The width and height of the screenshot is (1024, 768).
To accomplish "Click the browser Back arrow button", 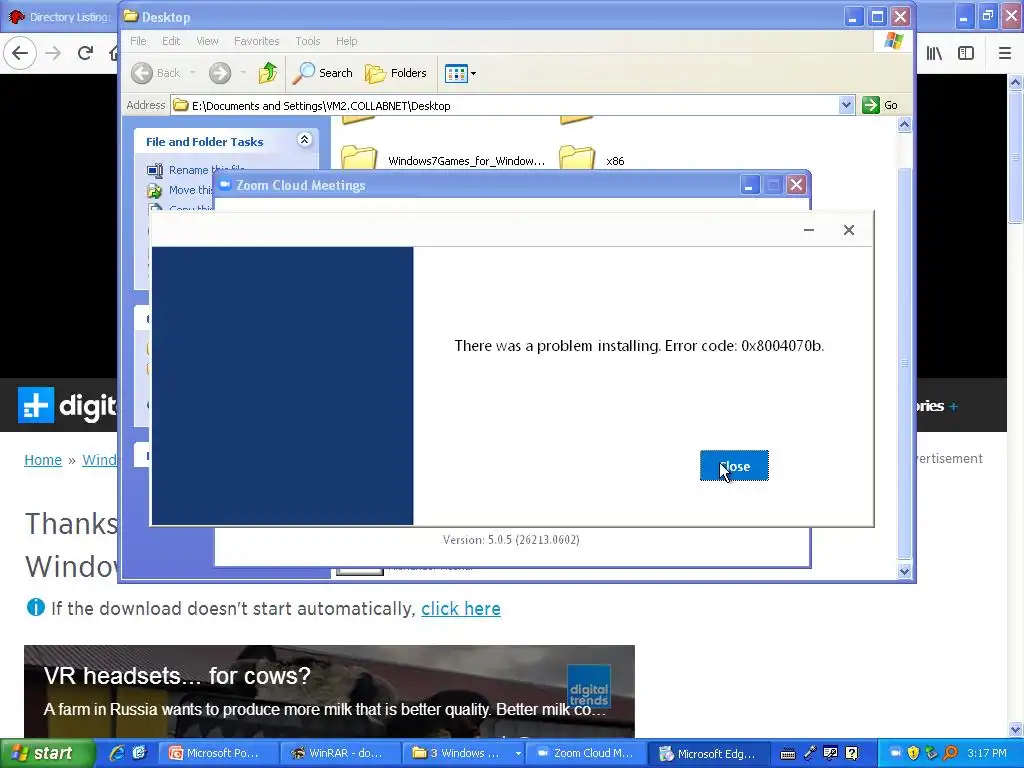I will [20, 53].
